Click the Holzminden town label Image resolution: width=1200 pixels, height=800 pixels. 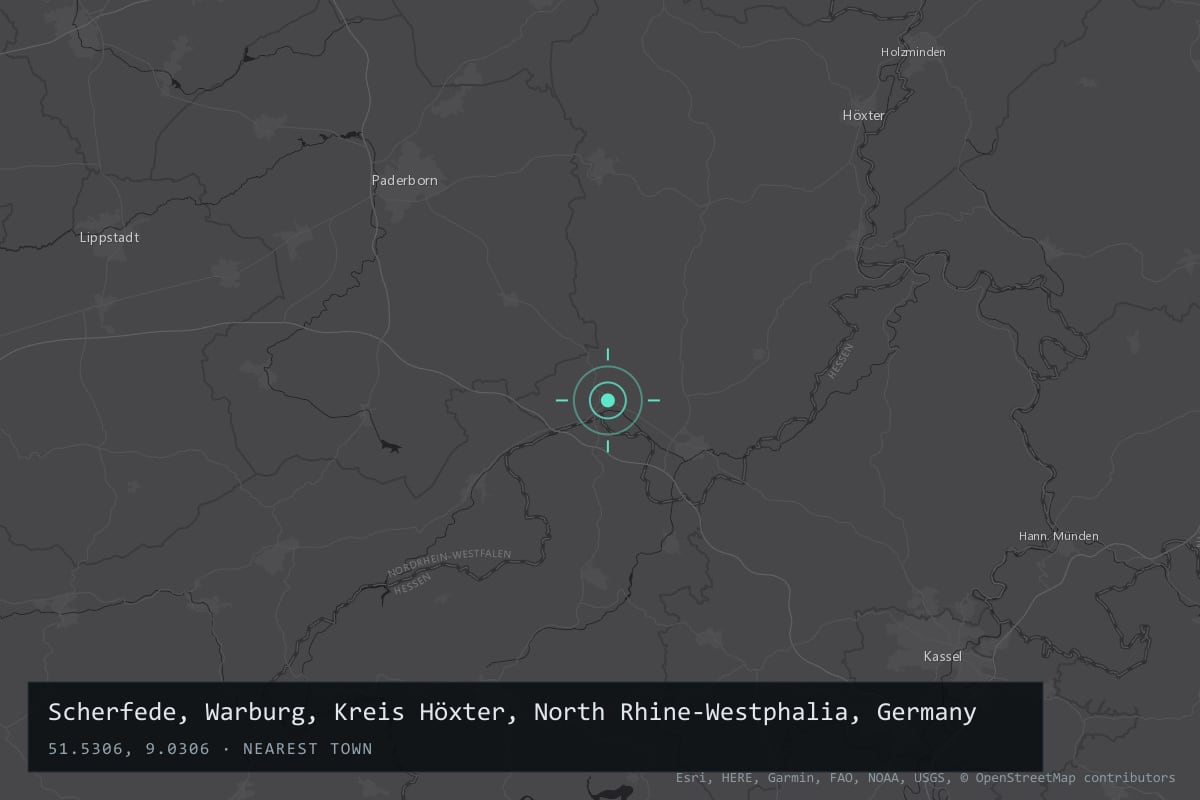(913, 52)
